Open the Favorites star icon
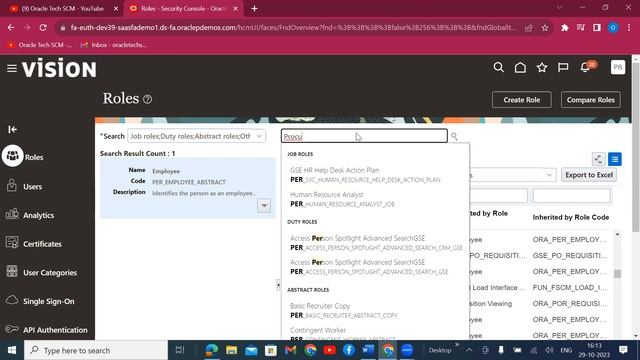Image resolution: width=640 pixels, height=360 pixels. point(542,67)
